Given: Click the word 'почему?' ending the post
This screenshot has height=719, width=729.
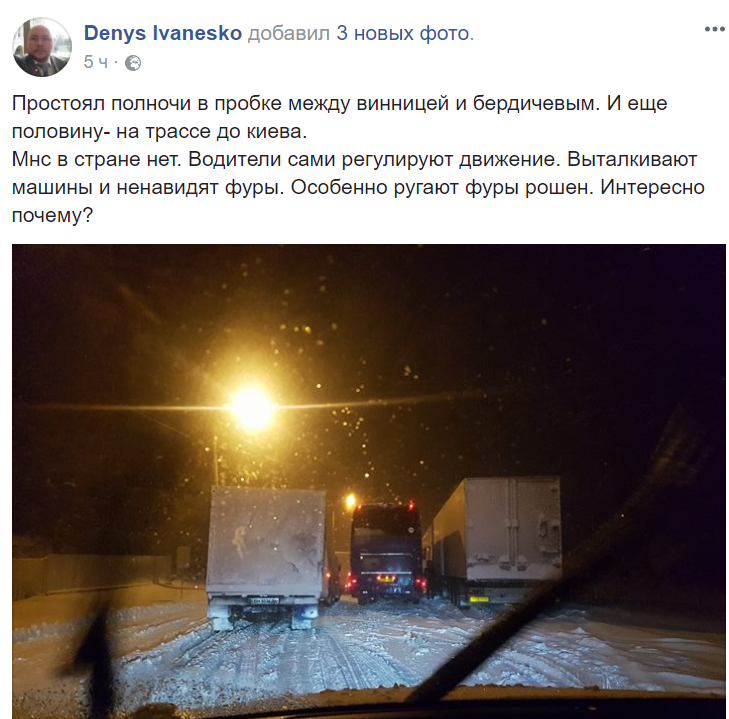Looking at the screenshot, I should [53, 216].
